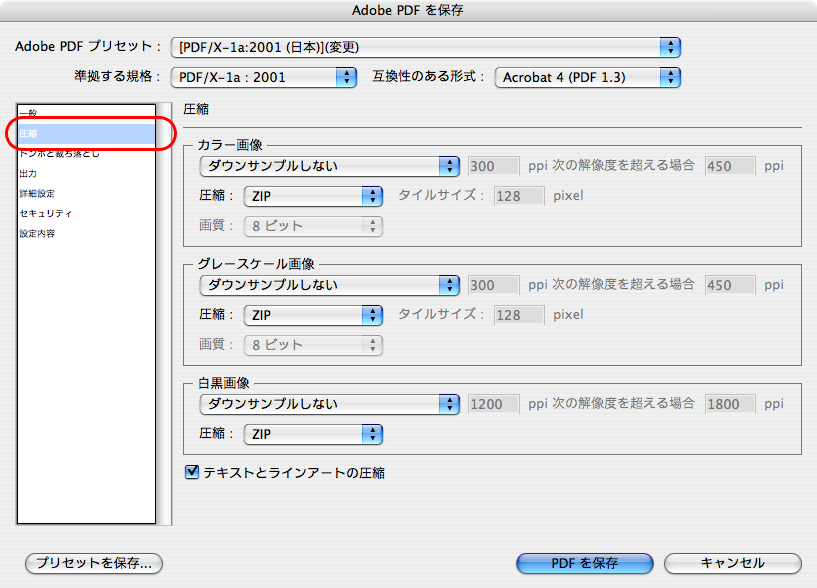Select トンボと裁ち落とし in the category list
This screenshot has width=817, height=588.
click(86, 153)
